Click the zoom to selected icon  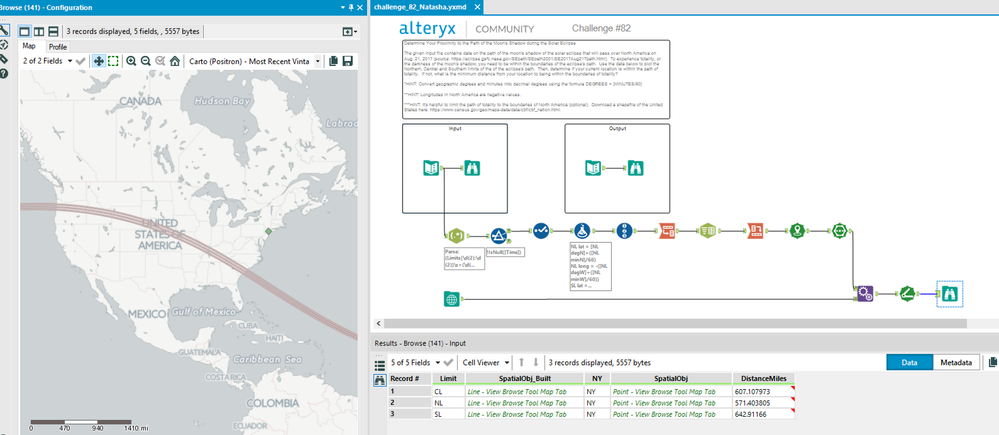pyautogui.click(x=160, y=61)
